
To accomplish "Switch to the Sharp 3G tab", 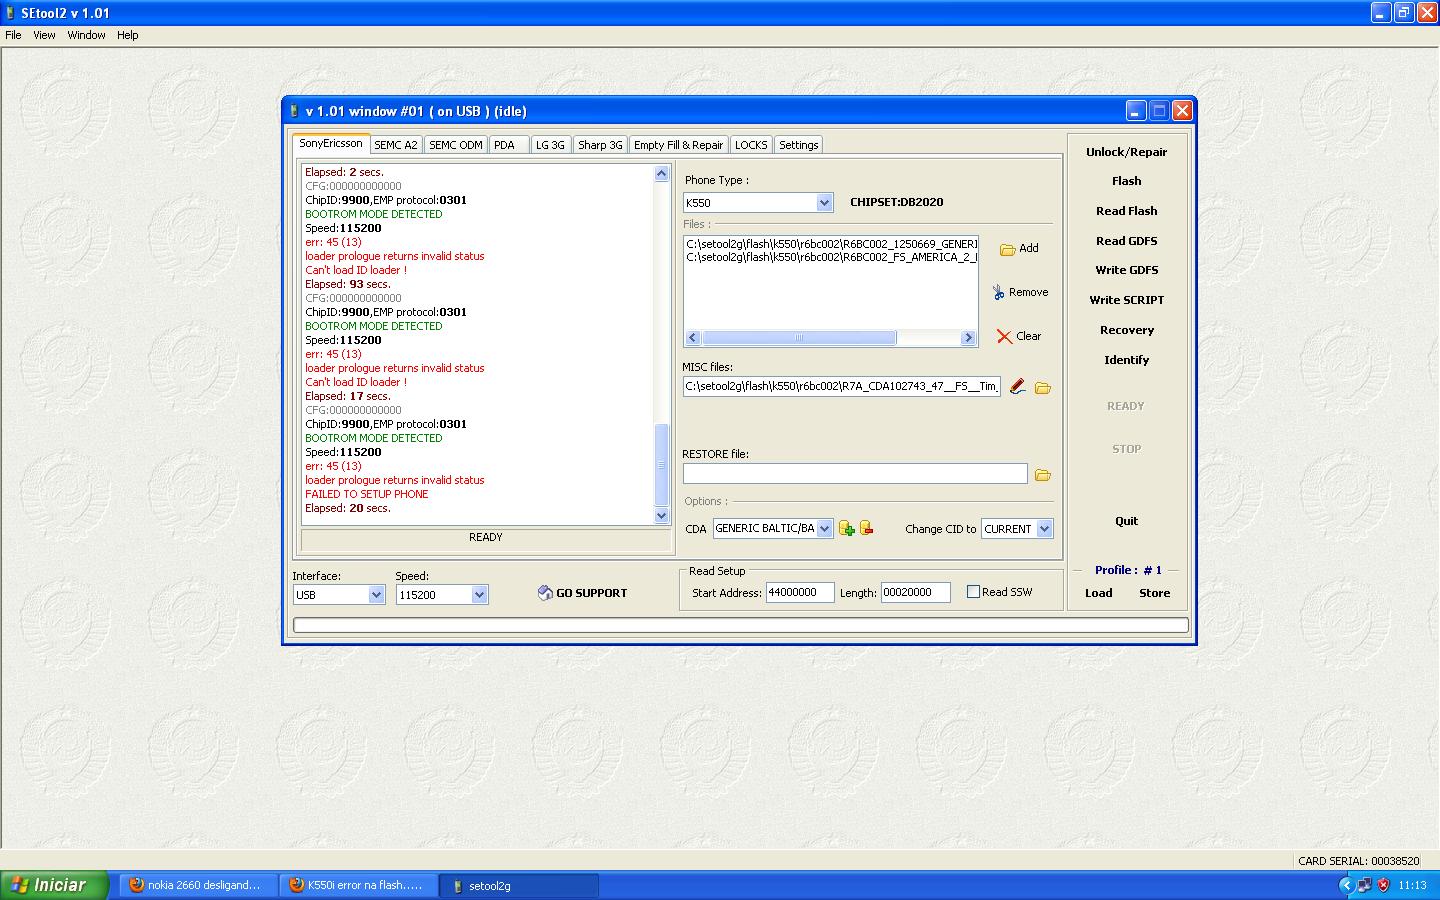I will (600, 145).
